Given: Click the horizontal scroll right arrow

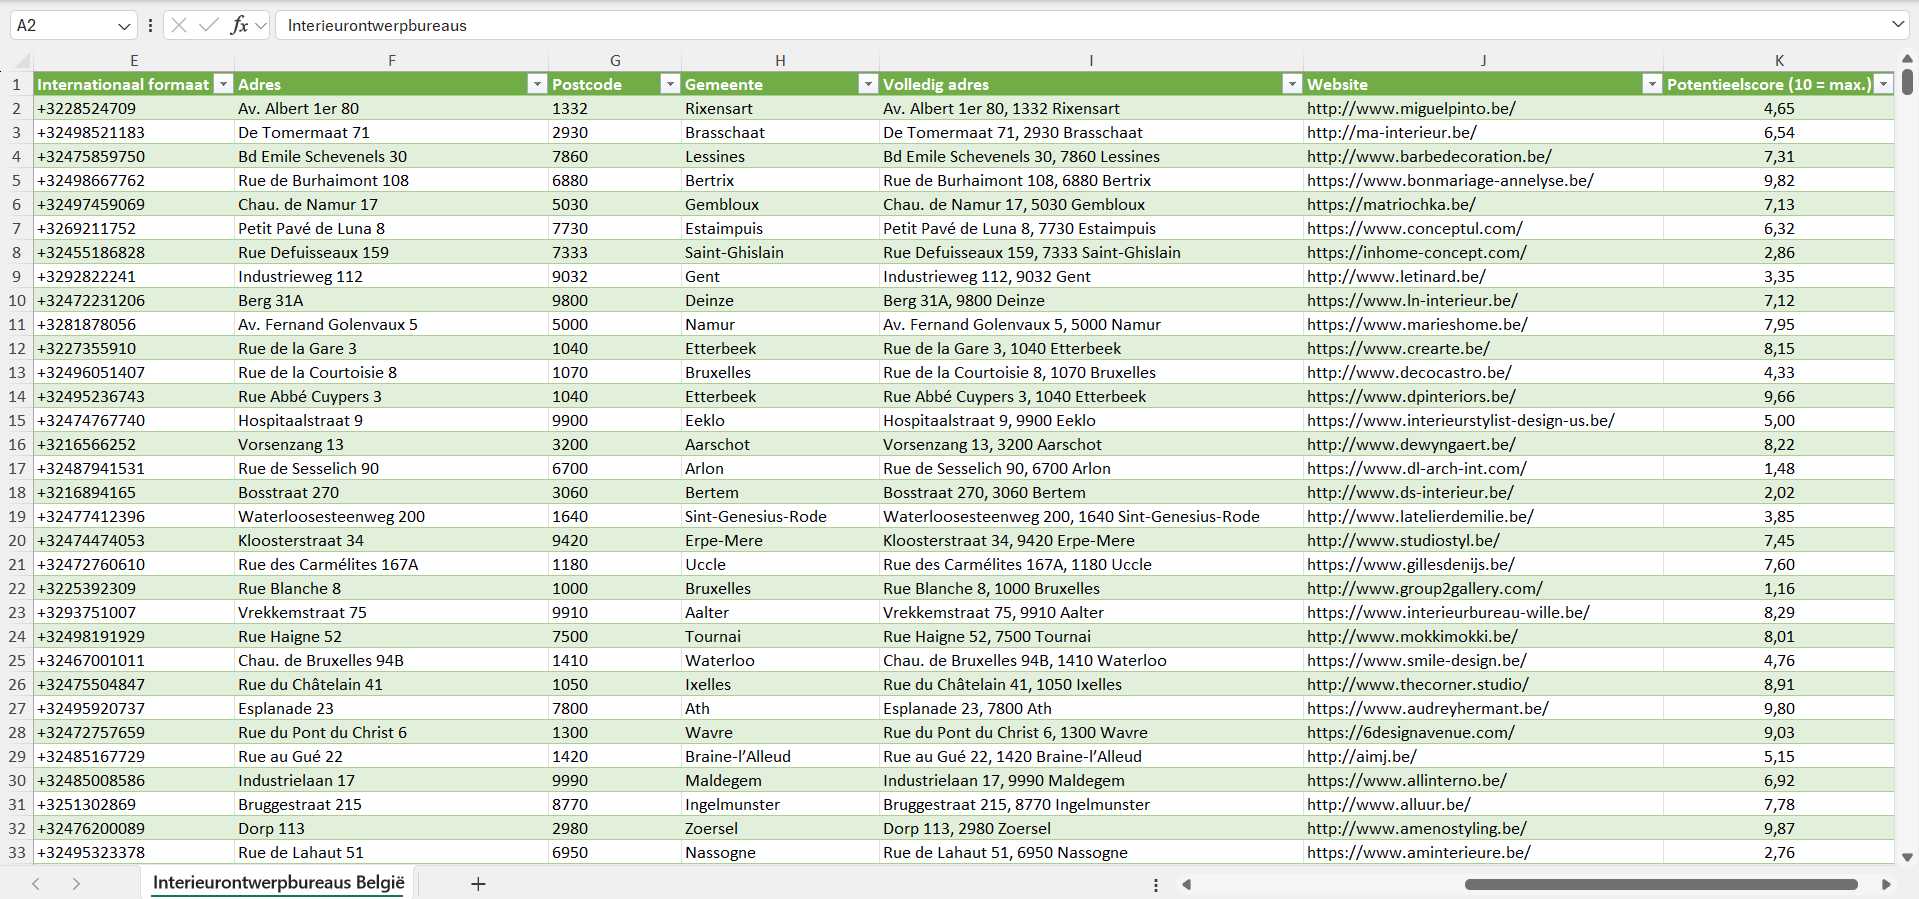Looking at the screenshot, I should point(1886,884).
